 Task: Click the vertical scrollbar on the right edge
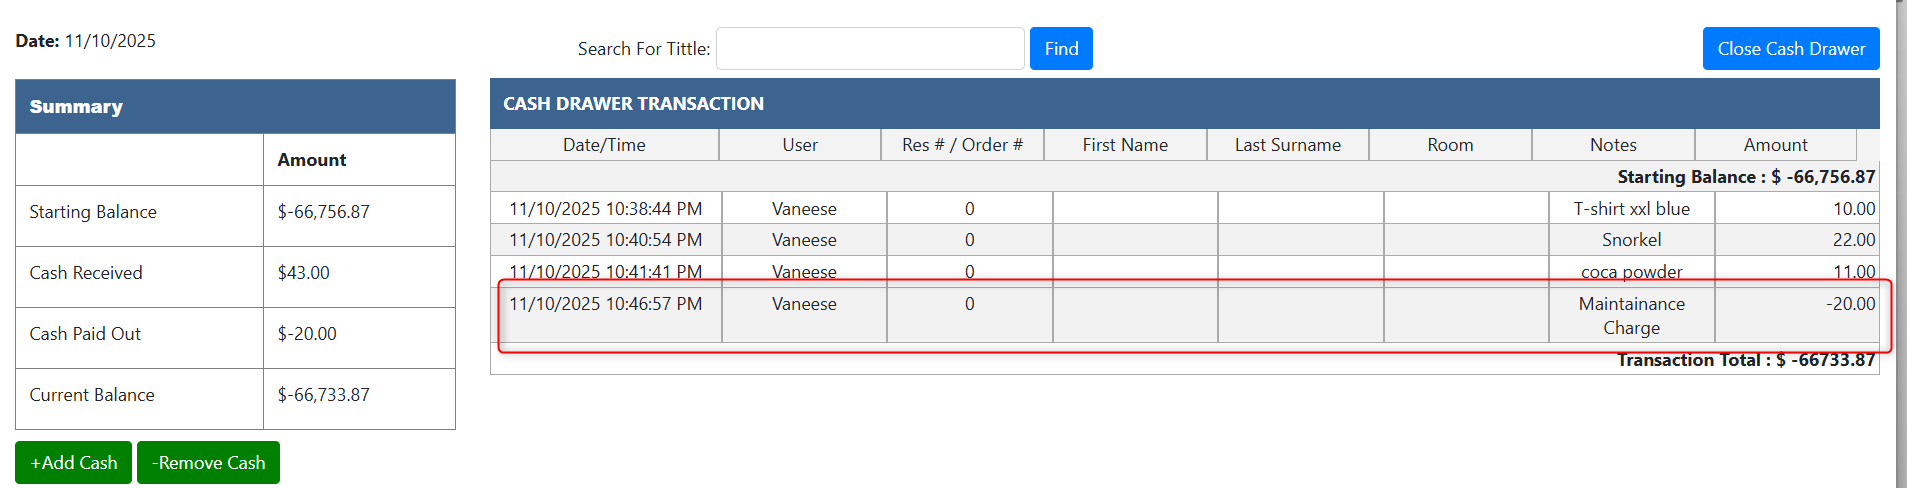tap(1901, 244)
